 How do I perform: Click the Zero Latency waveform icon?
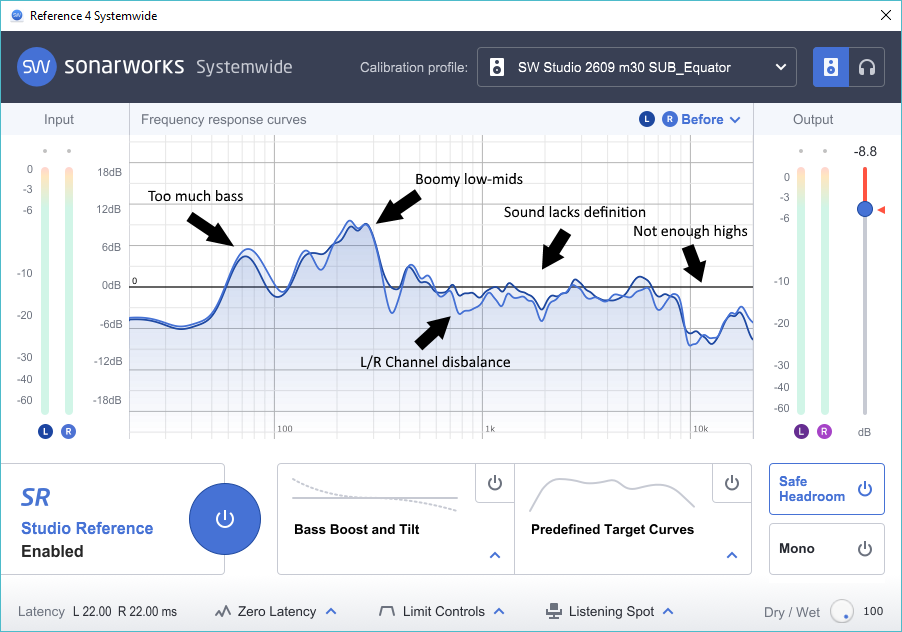(223, 611)
